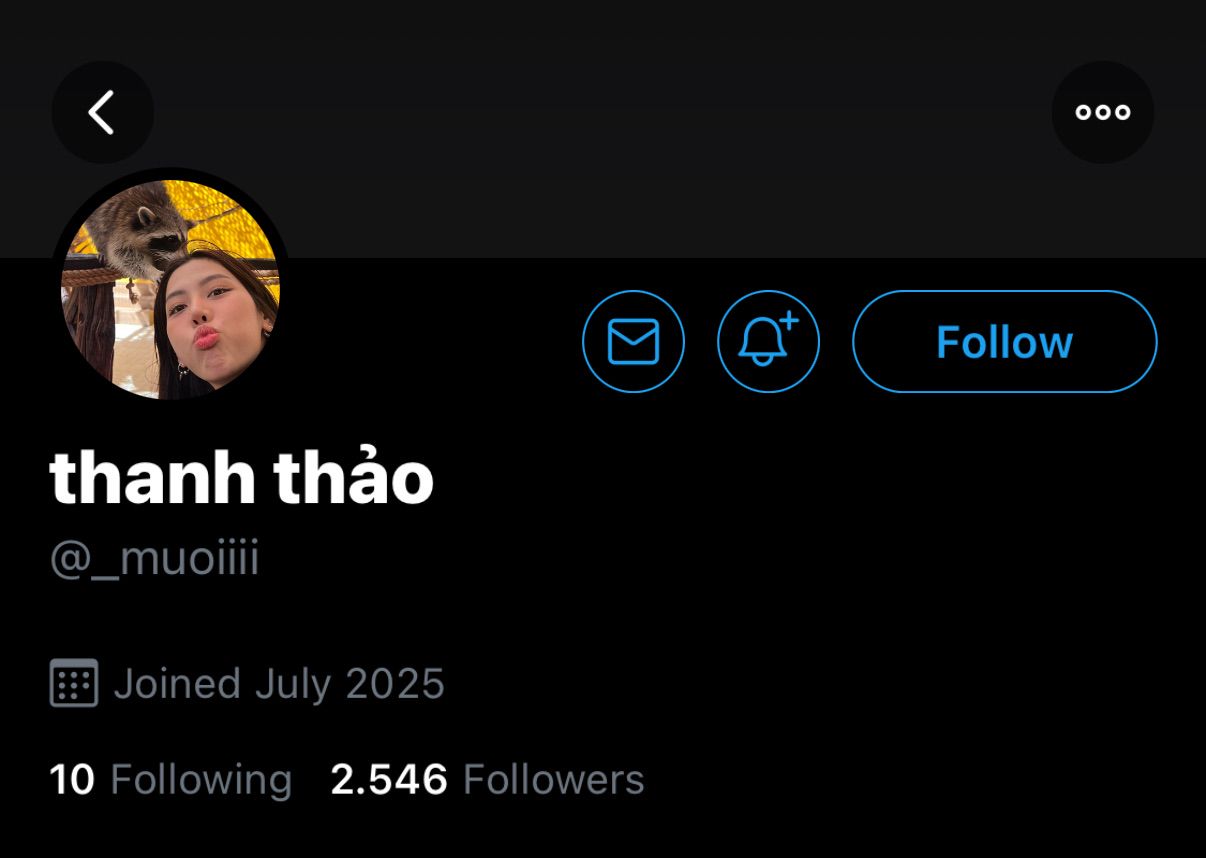This screenshot has width=1206, height=858.
Task: Open the profile picture with the raccoon
Action: (170, 289)
